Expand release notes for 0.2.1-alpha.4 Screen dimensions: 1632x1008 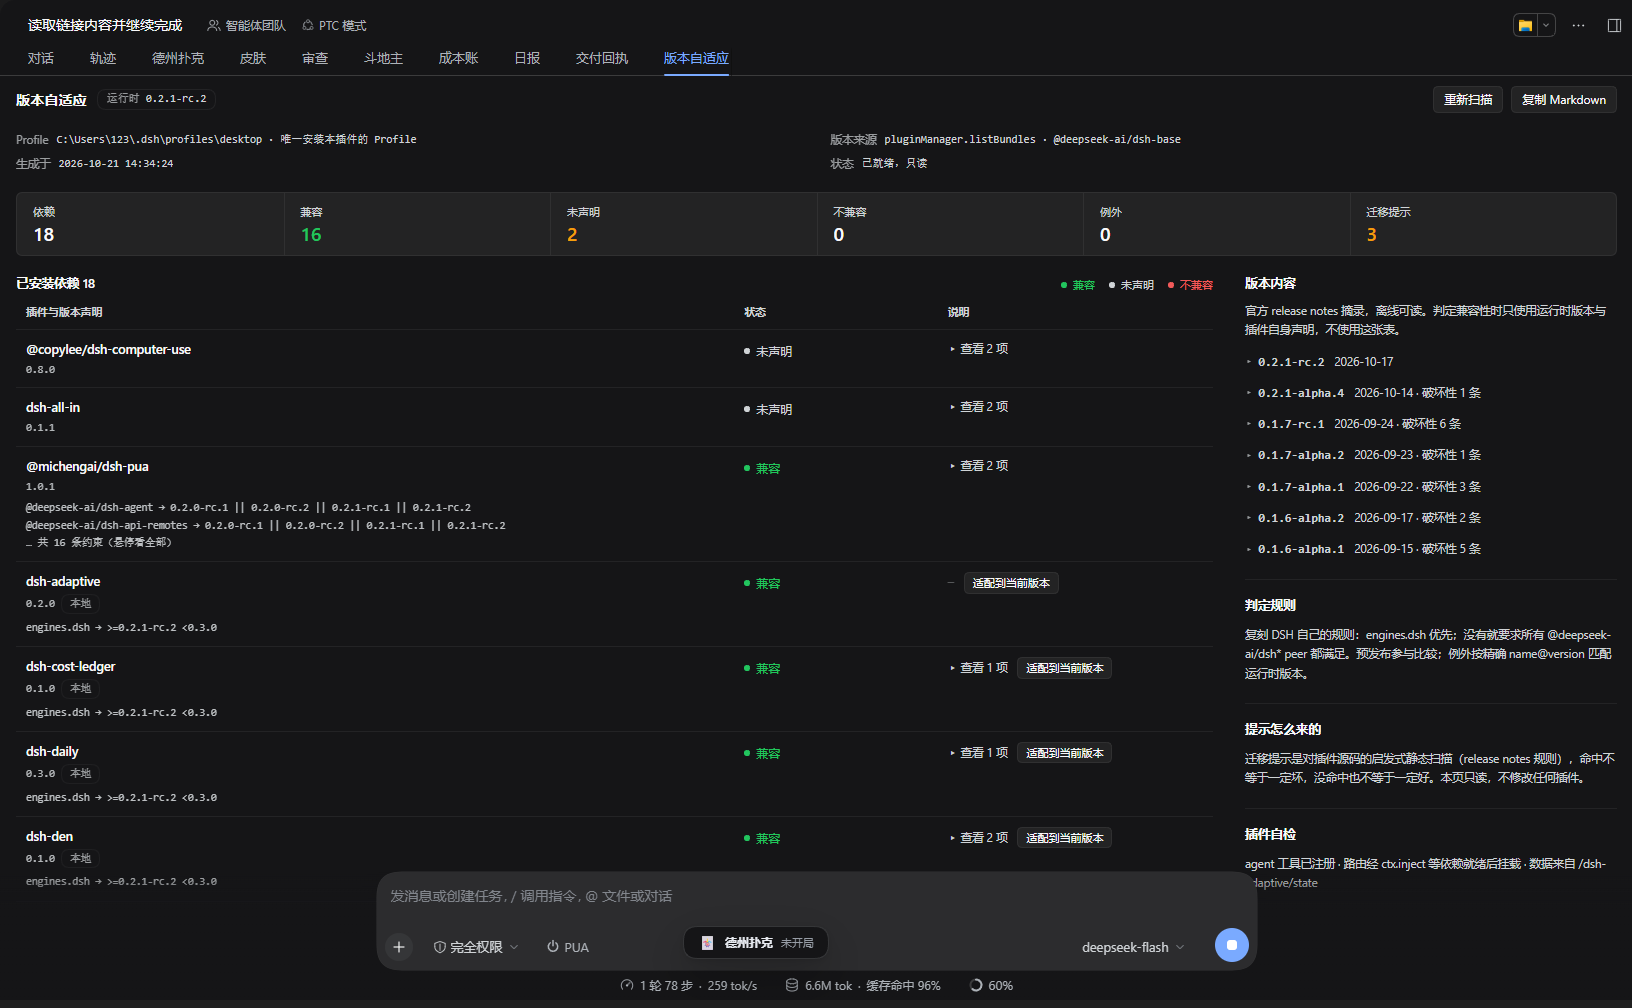1363,393
